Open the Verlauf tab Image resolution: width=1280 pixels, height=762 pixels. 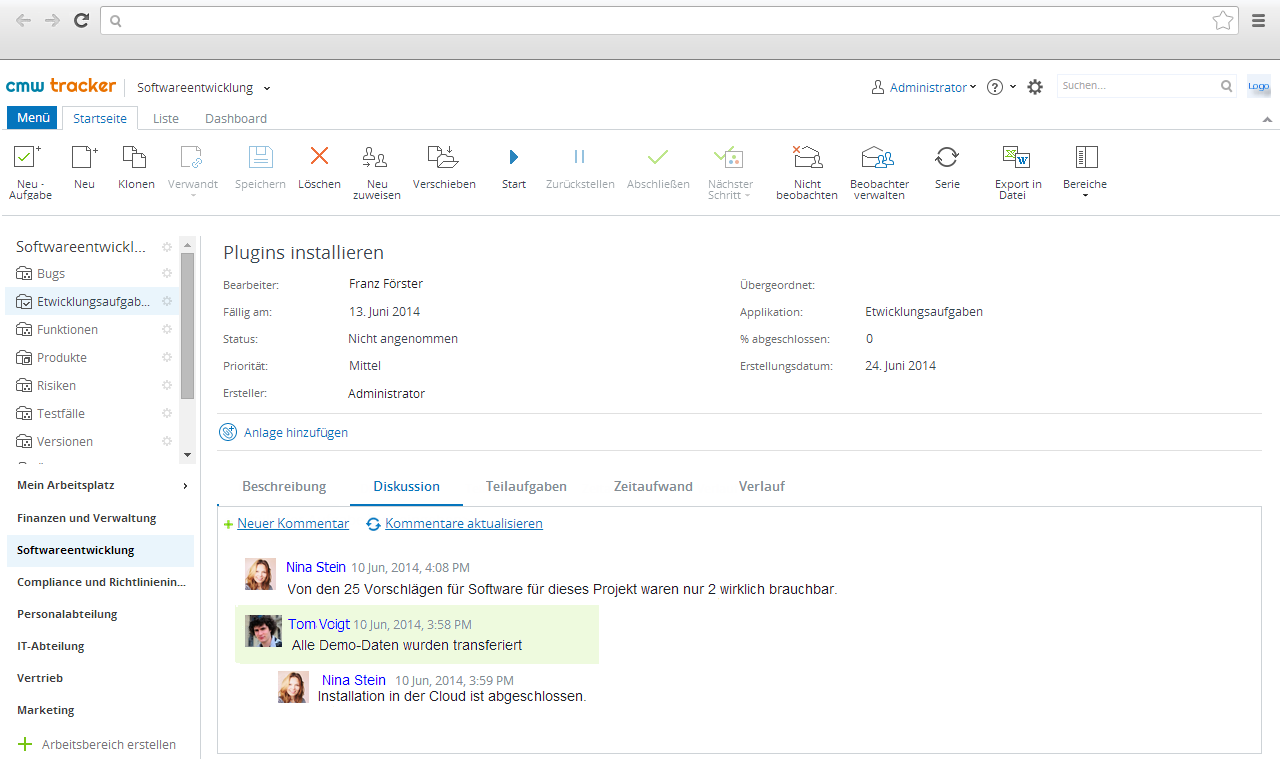(x=762, y=486)
